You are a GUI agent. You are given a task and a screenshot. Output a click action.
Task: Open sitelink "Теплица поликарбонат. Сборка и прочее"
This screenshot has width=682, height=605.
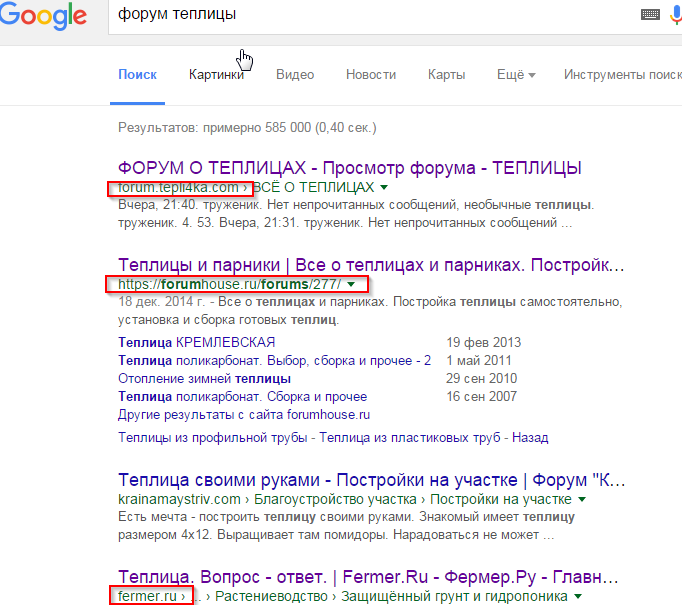tap(243, 397)
